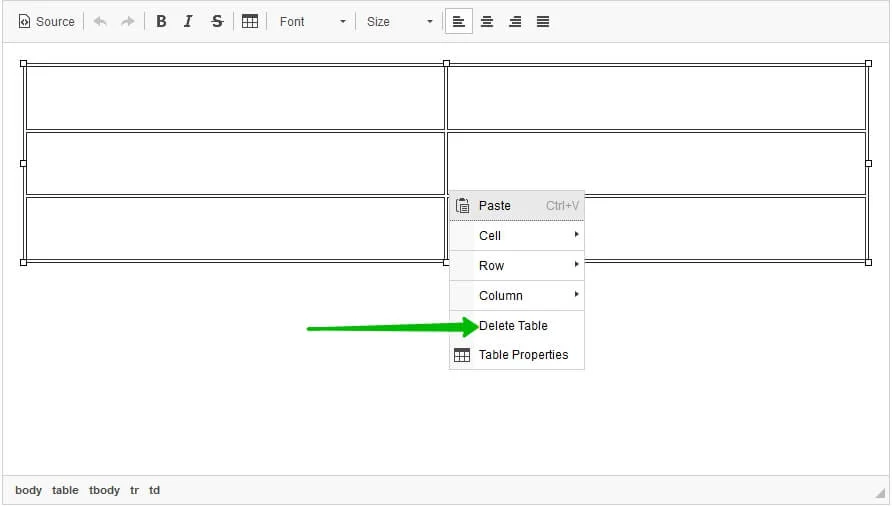Select td in the elements path

point(154,490)
